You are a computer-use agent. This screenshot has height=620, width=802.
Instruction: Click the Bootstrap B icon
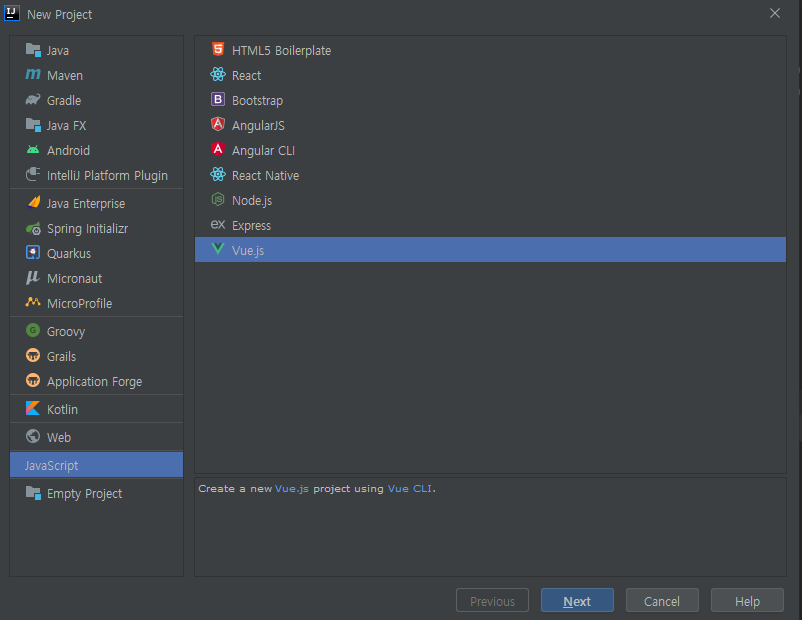pyautogui.click(x=218, y=99)
